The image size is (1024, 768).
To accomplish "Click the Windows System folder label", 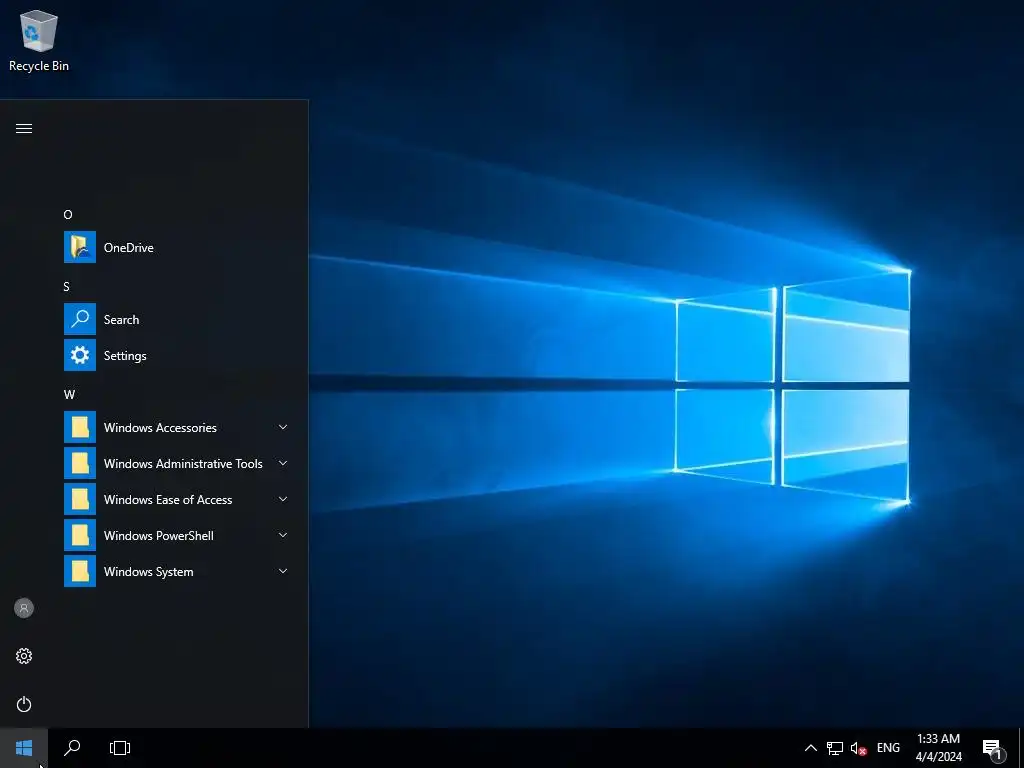I will click(148, 571).
